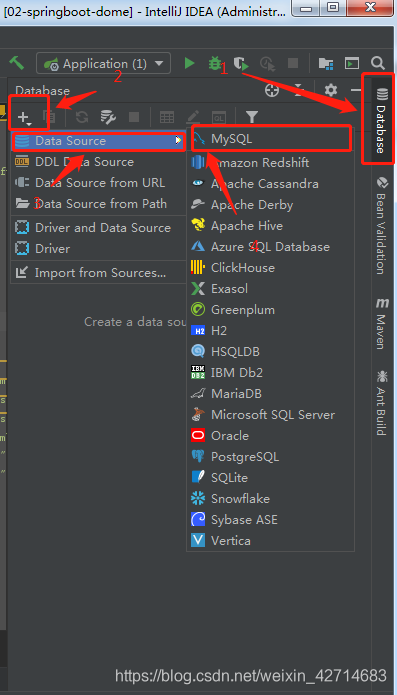Hide the Database panel with minus icon
The image size is (397, 695).
(356, 90)
